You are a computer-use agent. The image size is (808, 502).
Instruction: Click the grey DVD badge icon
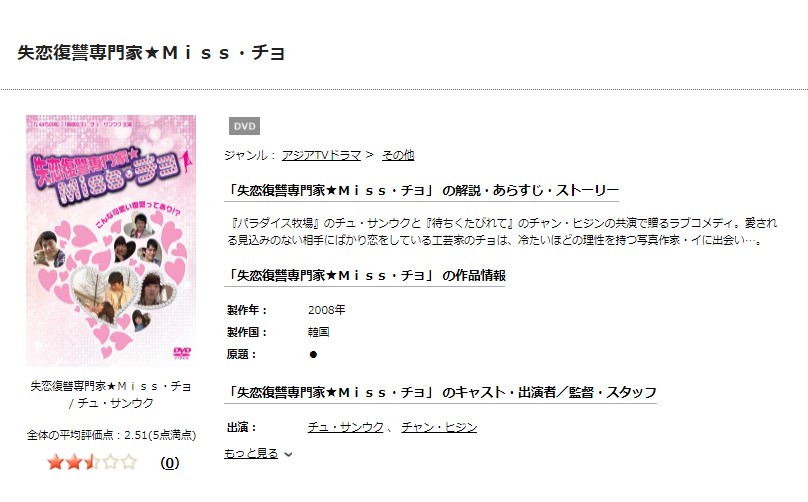[x=244, y=126]
